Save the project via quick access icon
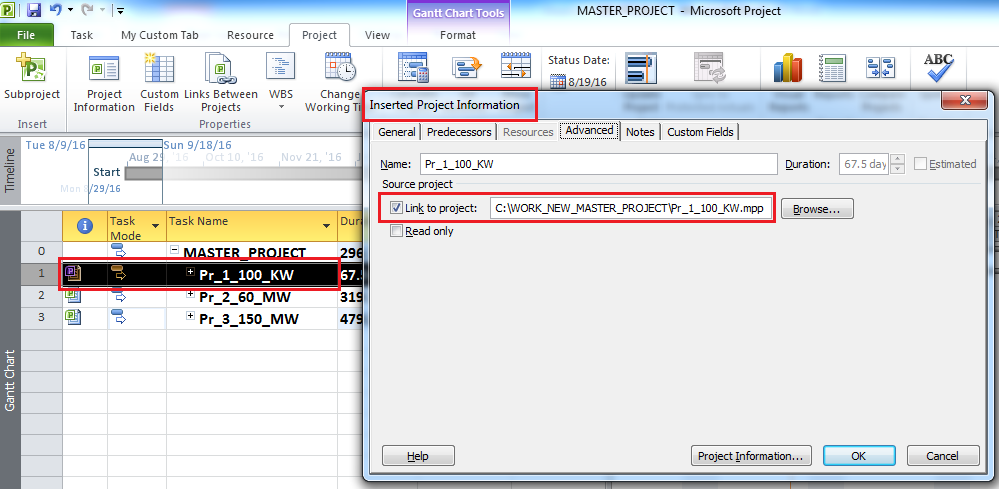The image size is (999, 489). coord(34,10)
